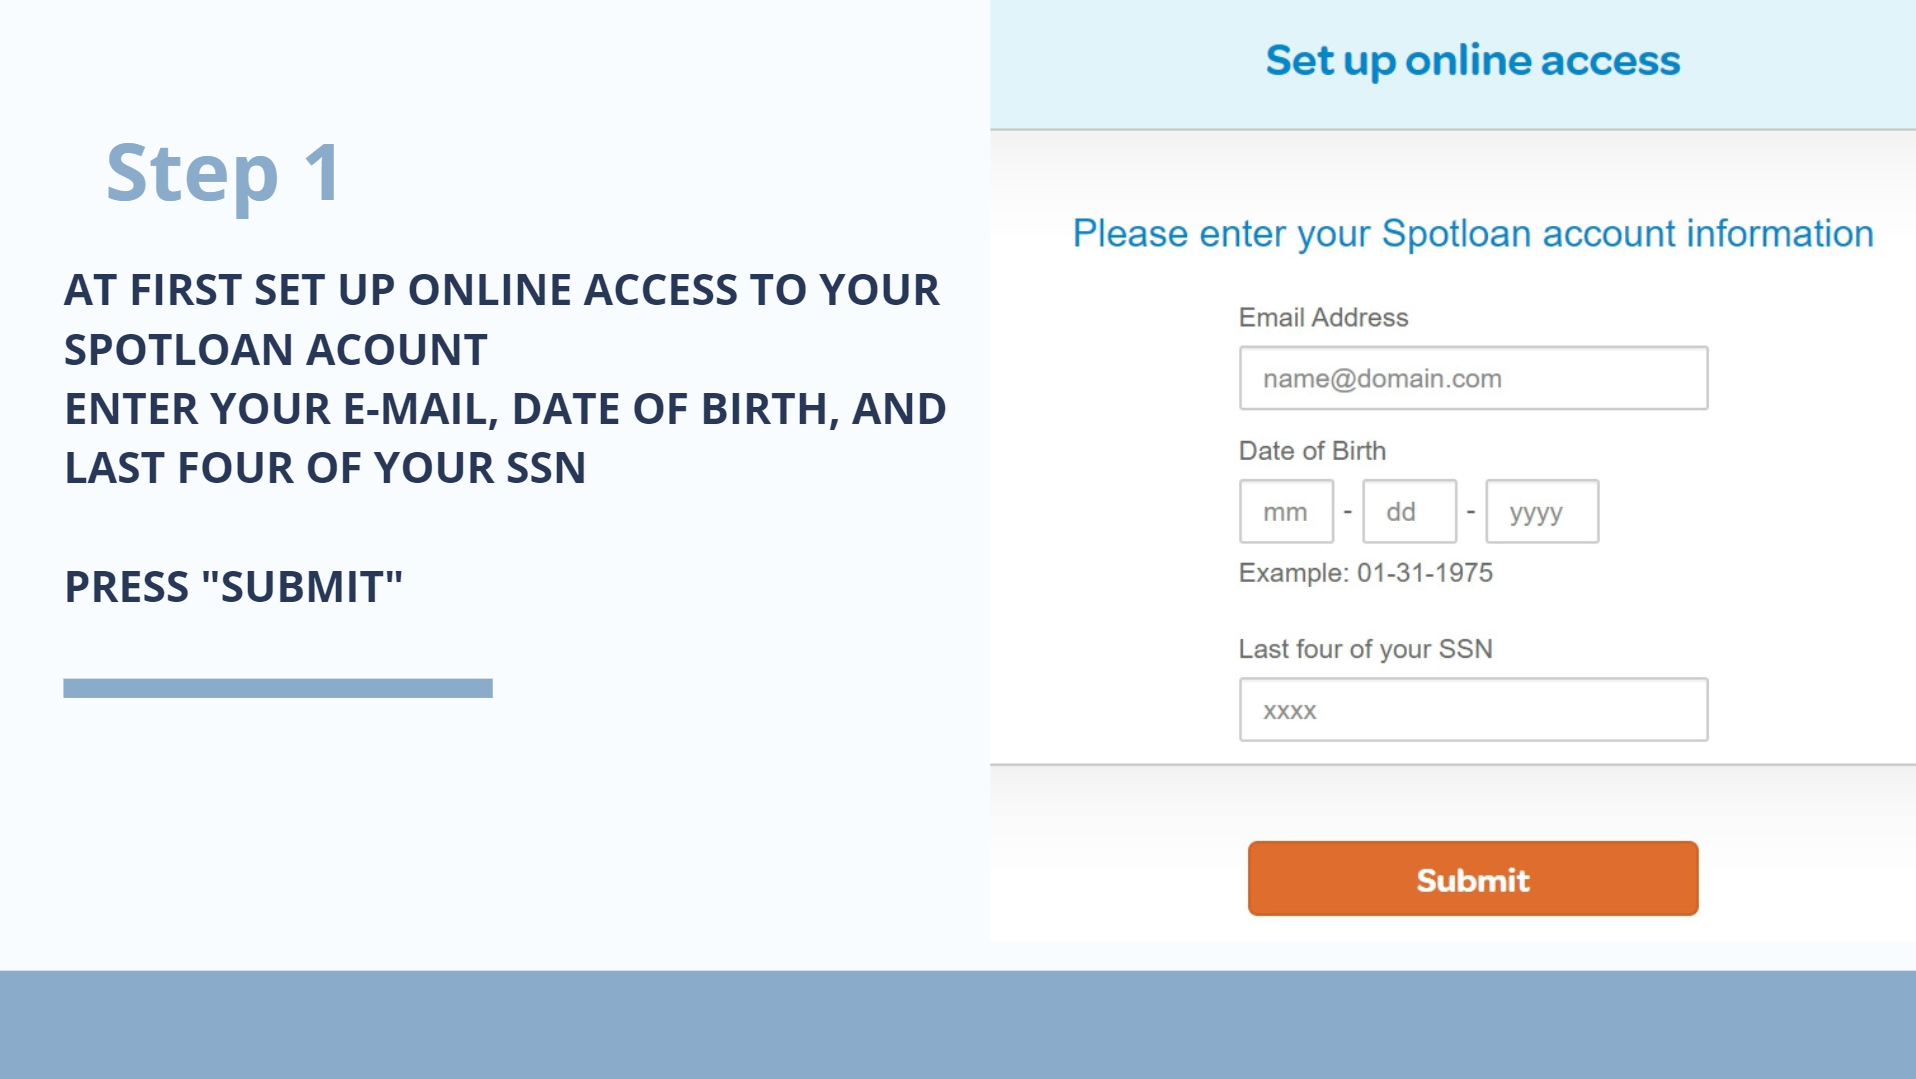Click the "Last four of your SSN" label
Screen dimensions: 1916x1079
(1365, 649)
